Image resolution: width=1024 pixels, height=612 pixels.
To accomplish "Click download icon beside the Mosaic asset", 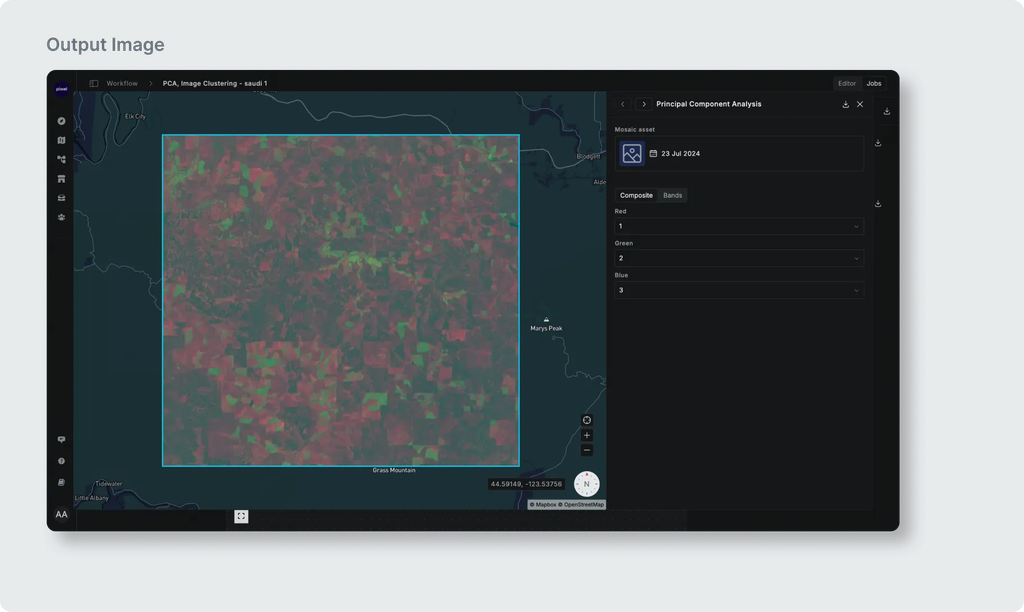I will pos(878,143).
